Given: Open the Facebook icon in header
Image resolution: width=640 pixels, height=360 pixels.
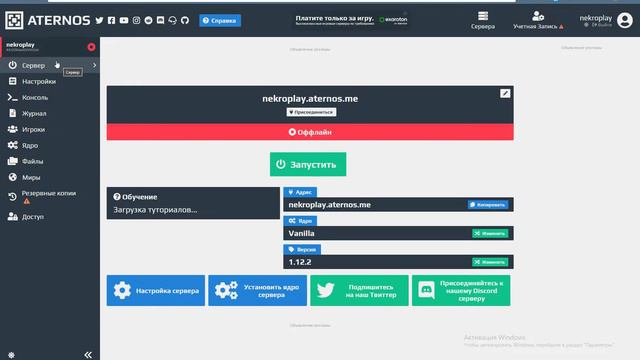Looking at the screenshot, I should (x=111, y=20).
